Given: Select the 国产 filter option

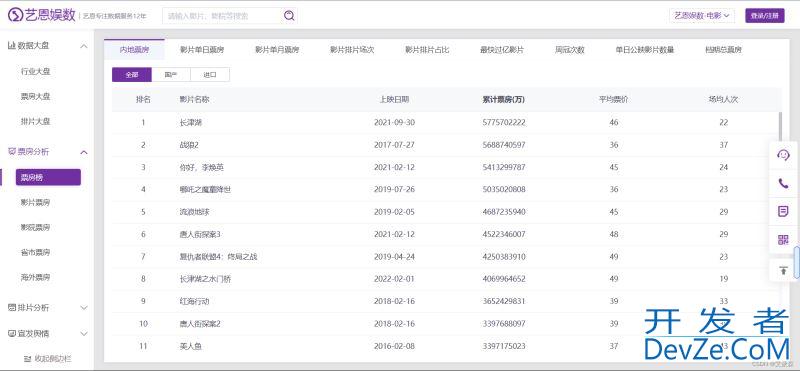Looking at the screenshot, I should (x=171, y=75).
